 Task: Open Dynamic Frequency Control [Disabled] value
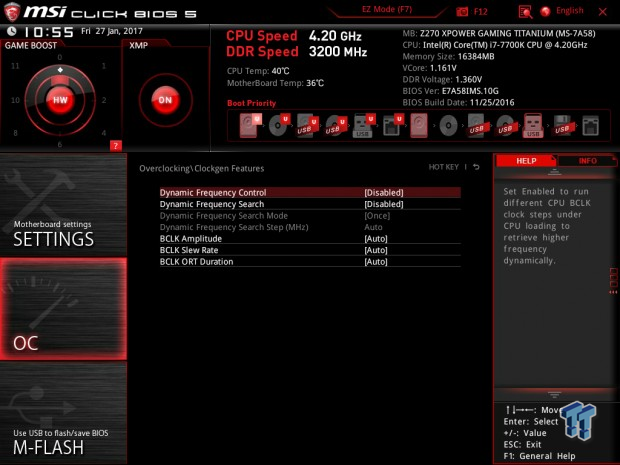point(384,193)
